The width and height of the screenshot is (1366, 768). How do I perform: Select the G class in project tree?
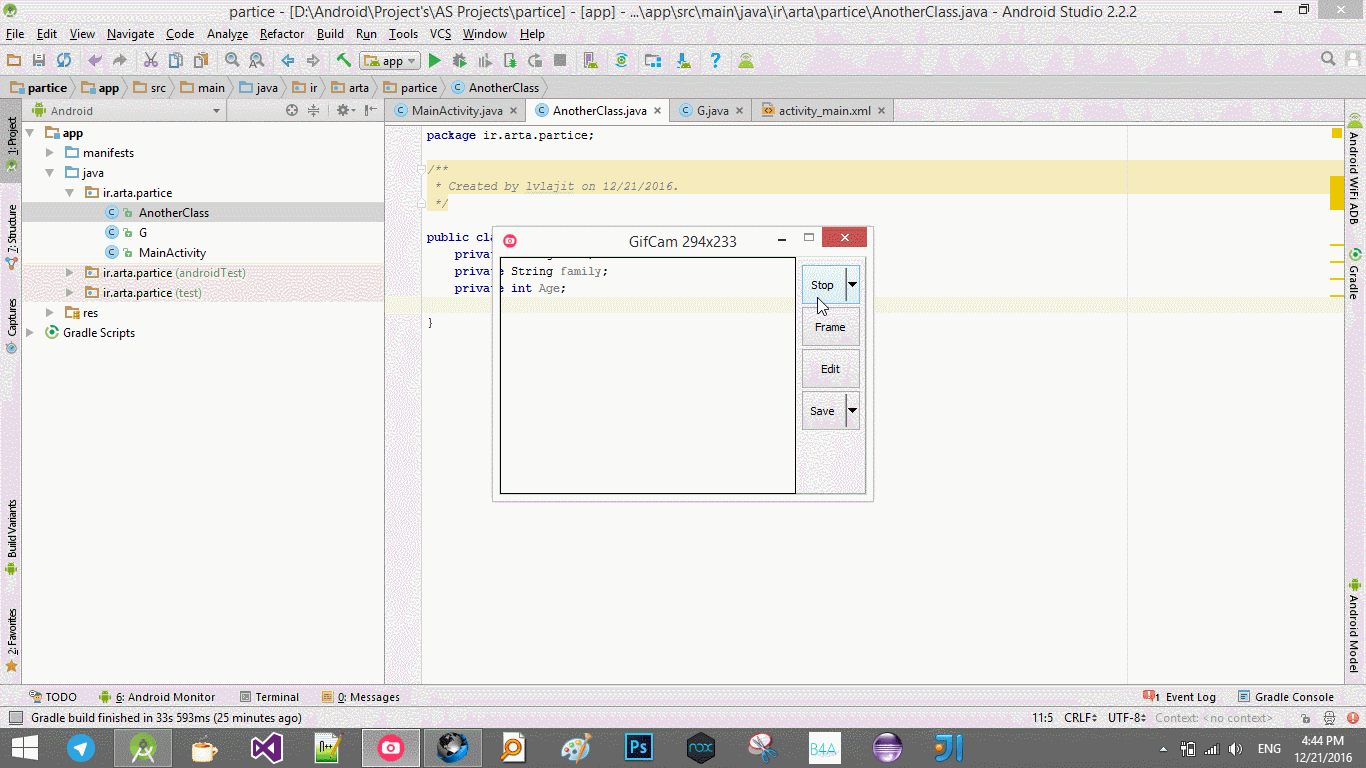(x=143, y=233)
